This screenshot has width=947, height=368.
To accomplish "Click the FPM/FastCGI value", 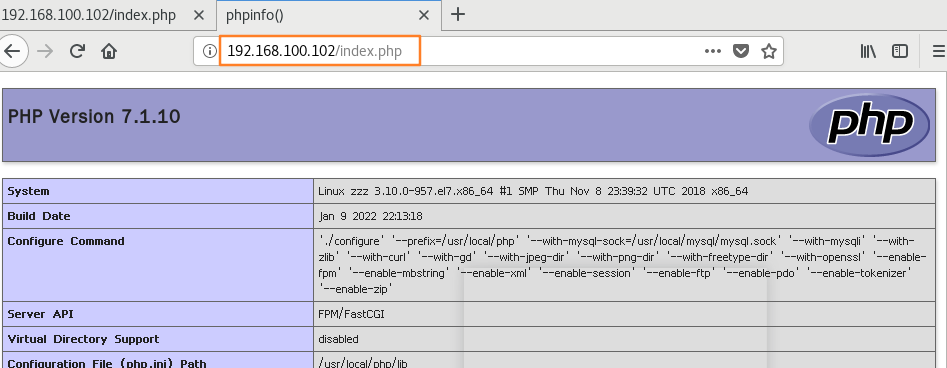I will [x=352, y=314].
